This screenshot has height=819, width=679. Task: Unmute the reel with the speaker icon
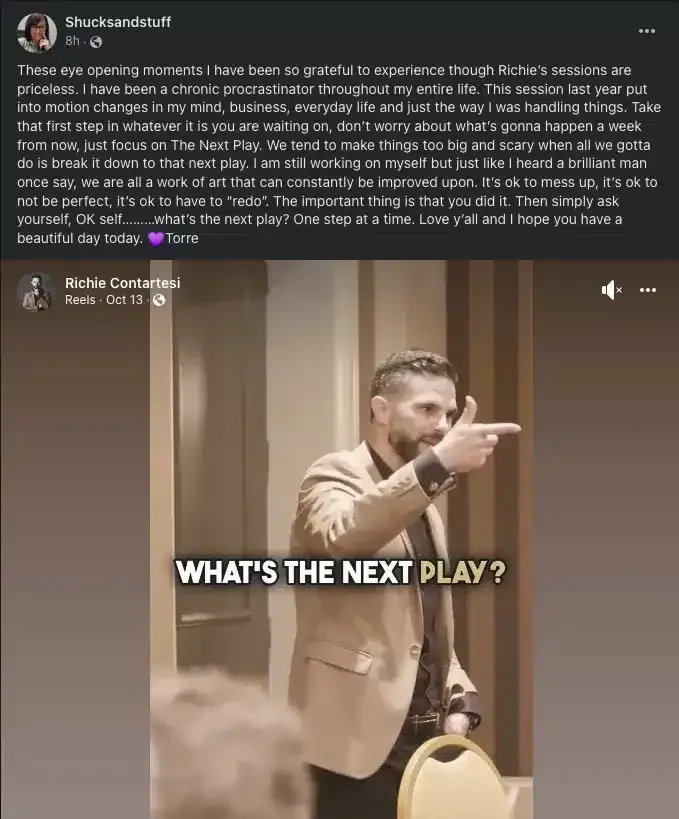(611, 290)
